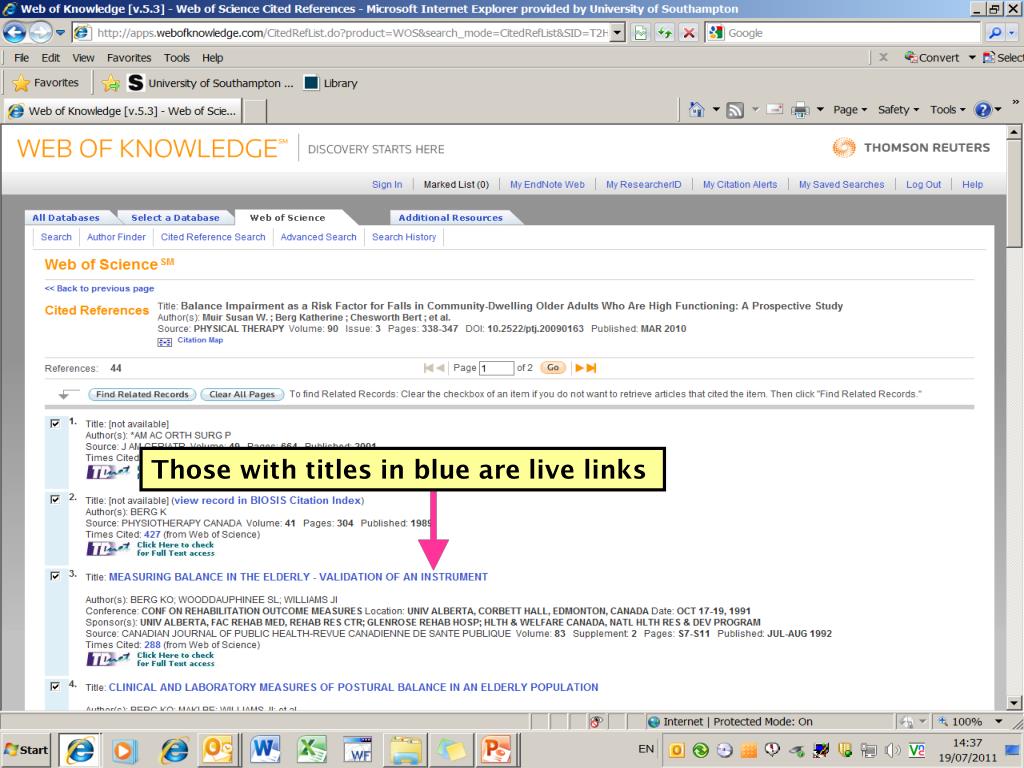Go to next page orange arrow
The height and width of the screenshot is (768, 1024).
[579, 368]
